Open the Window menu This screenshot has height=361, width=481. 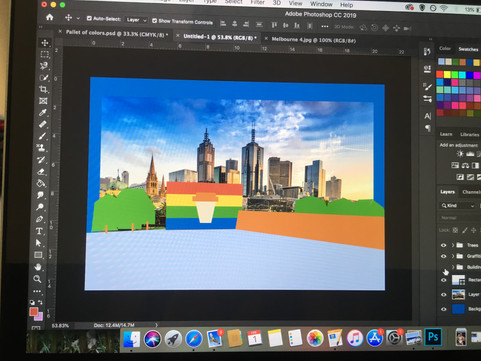(x=321, y=4)
